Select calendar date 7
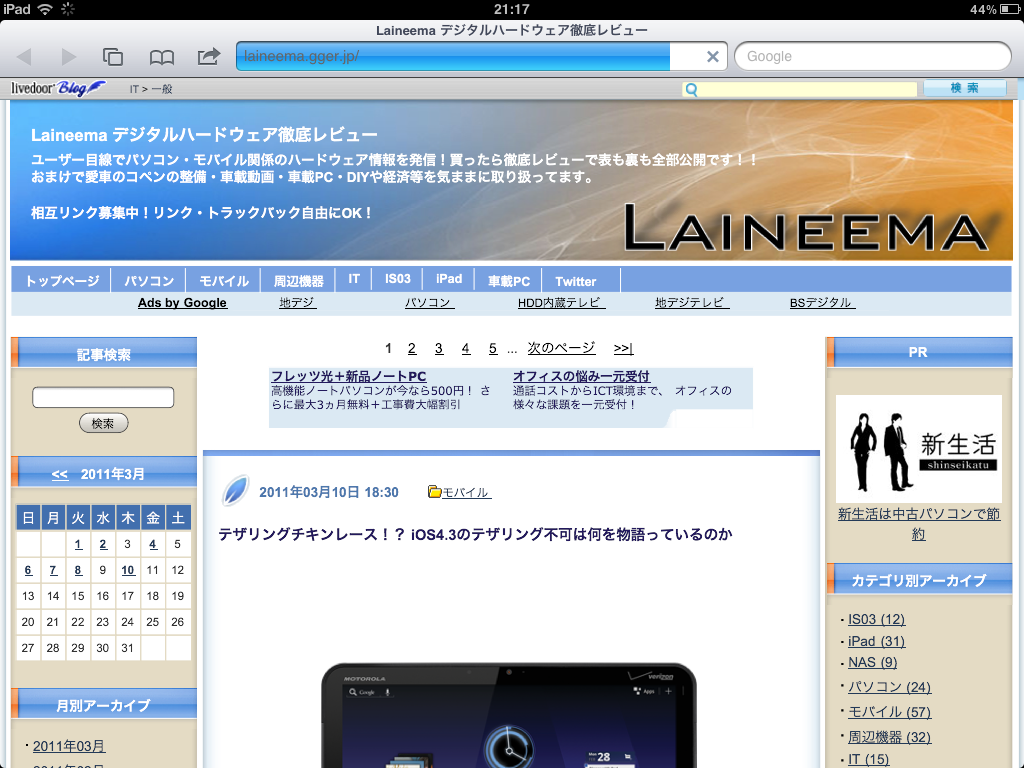This screenshot has height=768, width=1024. (x=54, y=570)
